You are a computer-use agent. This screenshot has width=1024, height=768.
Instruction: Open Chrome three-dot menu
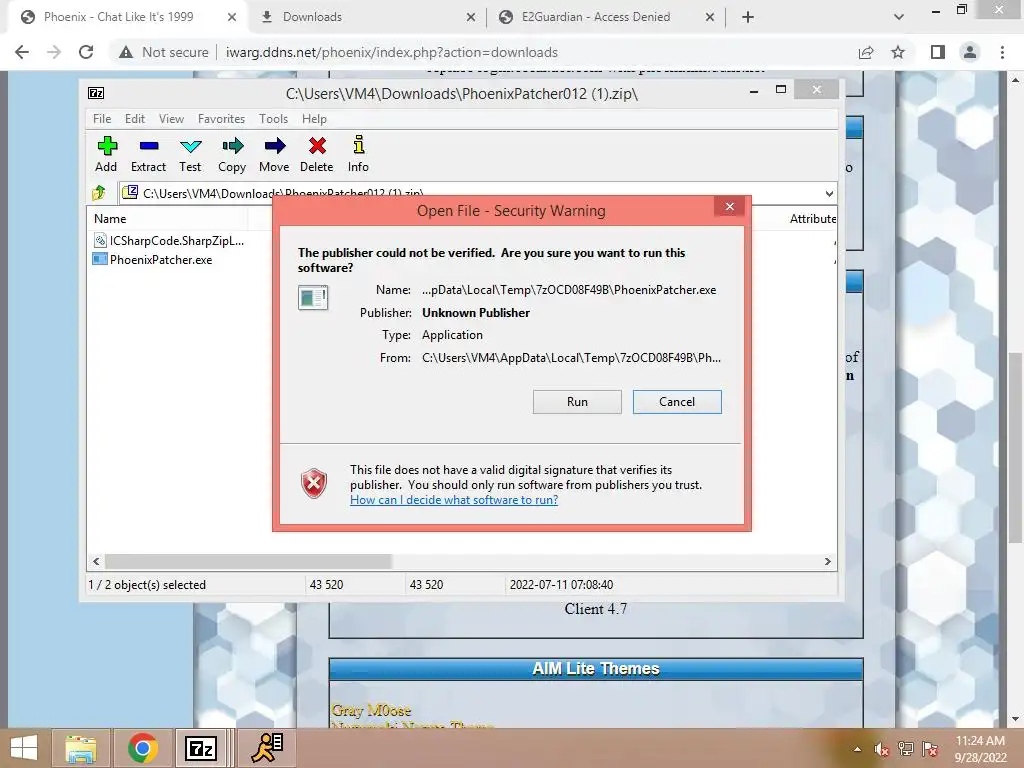(x=1002, y=52)
